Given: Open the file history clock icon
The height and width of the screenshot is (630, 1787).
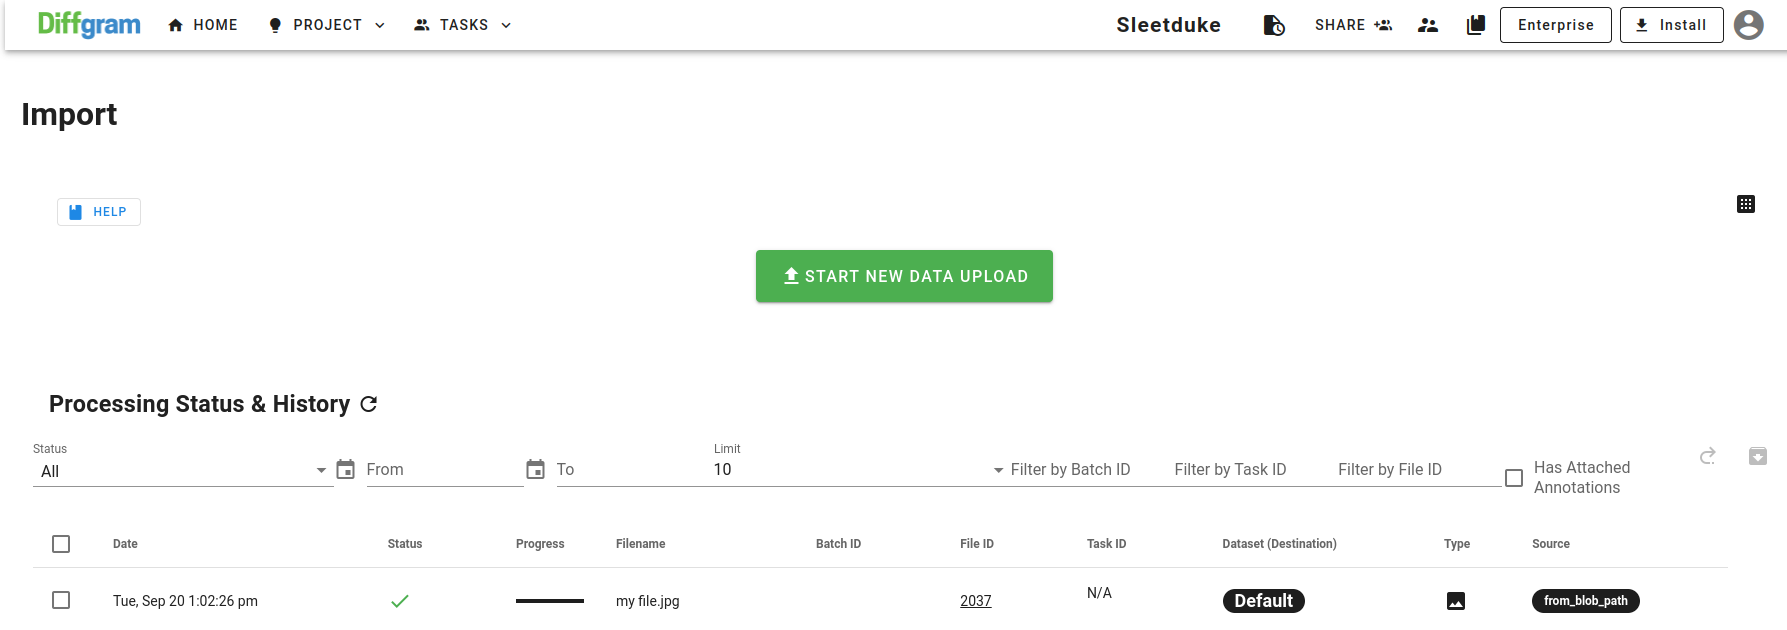Looking at the screenshot, I should (1274, 25).
